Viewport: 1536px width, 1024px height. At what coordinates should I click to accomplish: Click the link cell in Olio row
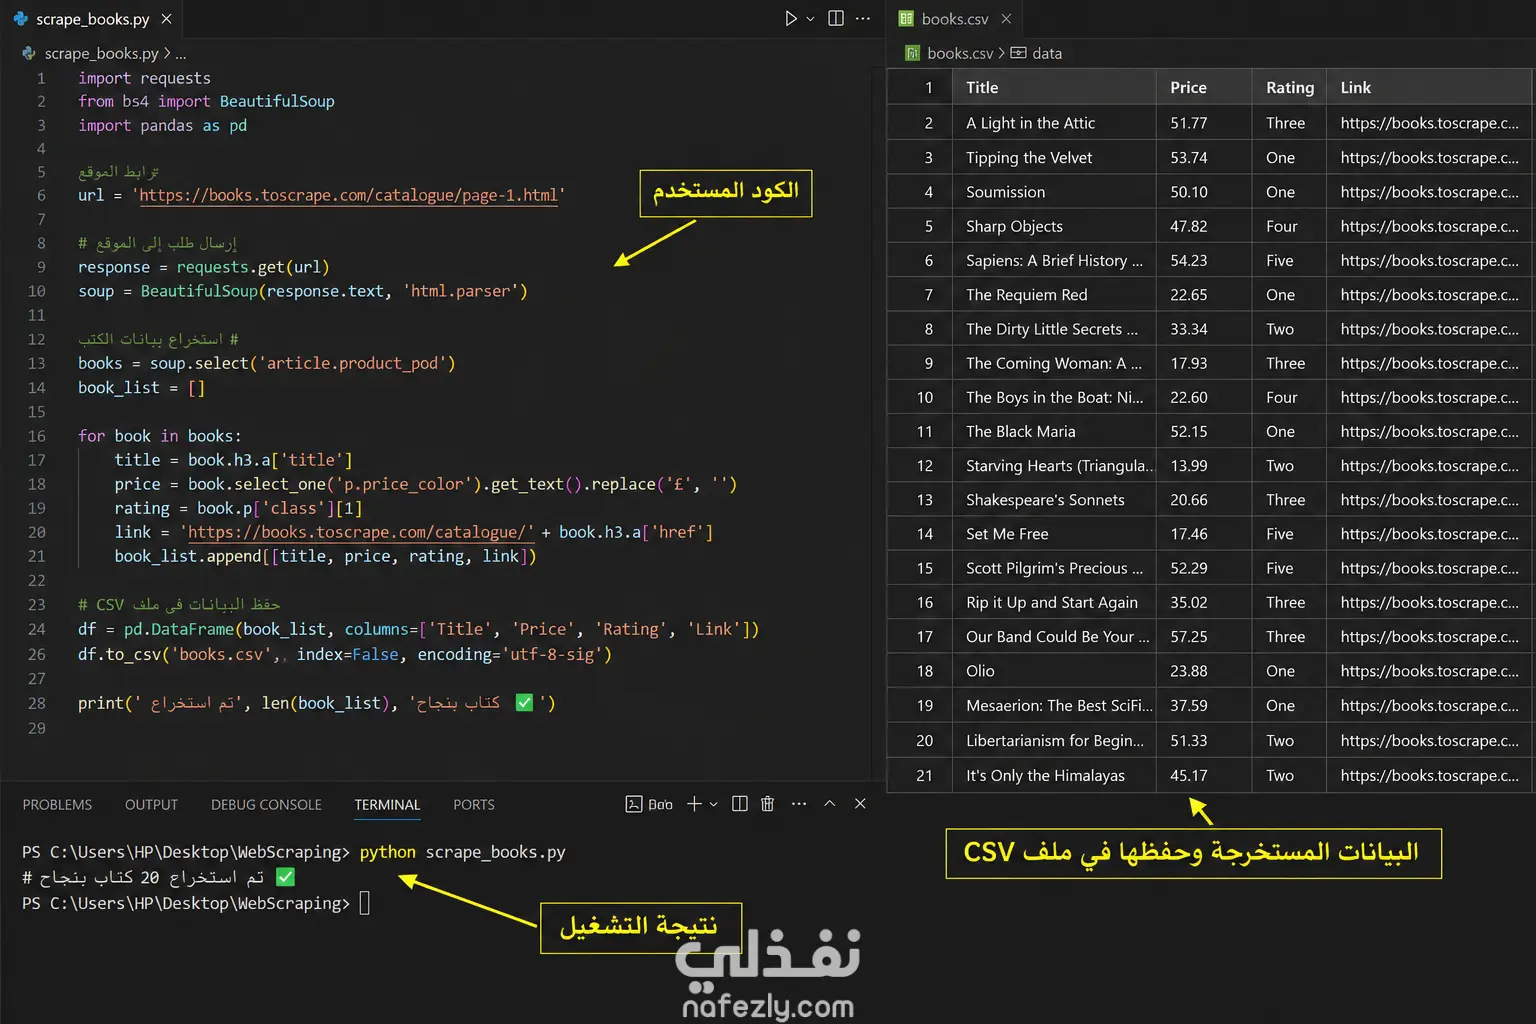pos(1429,671)
